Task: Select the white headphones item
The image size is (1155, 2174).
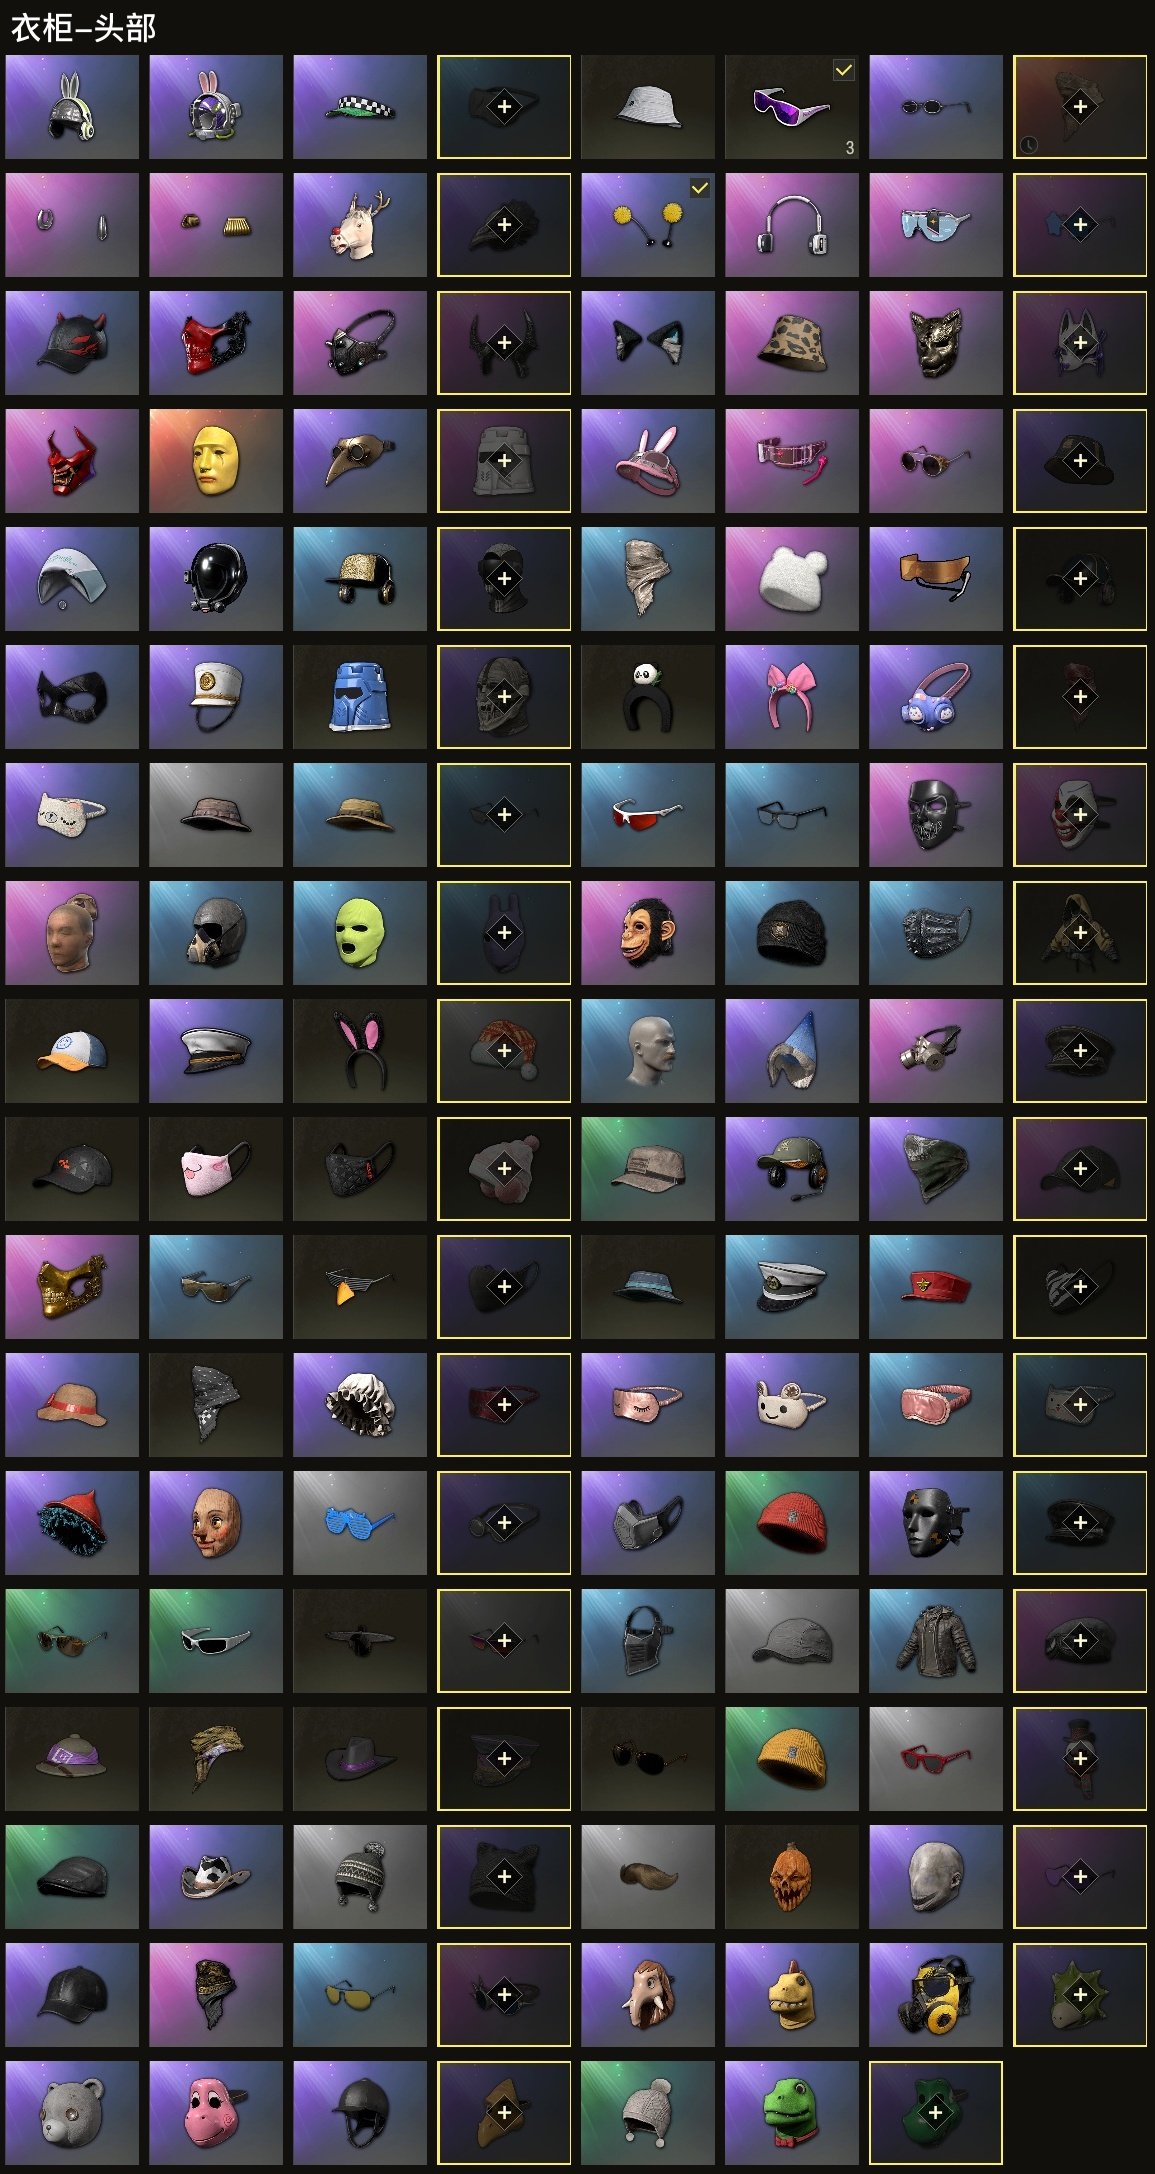Action: (792, 225)
